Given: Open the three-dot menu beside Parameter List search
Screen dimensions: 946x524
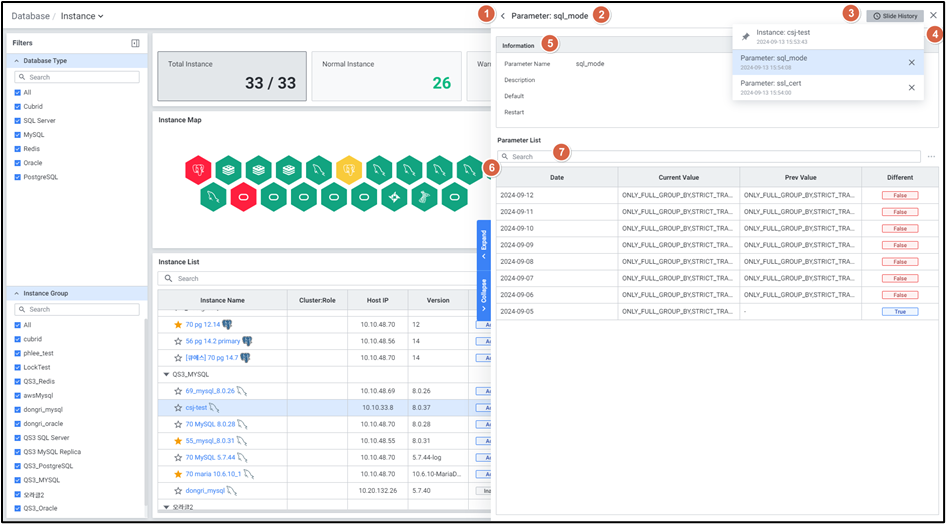Looking at the screenshot, I should [x=931, y=157].
